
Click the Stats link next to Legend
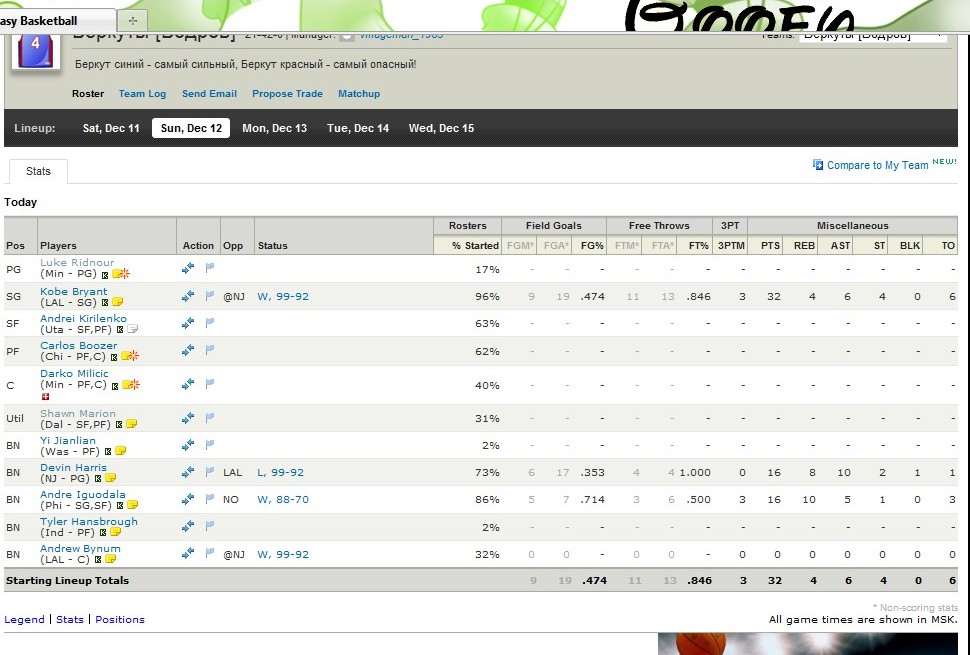pyautogui.click(x=70, y=619)
